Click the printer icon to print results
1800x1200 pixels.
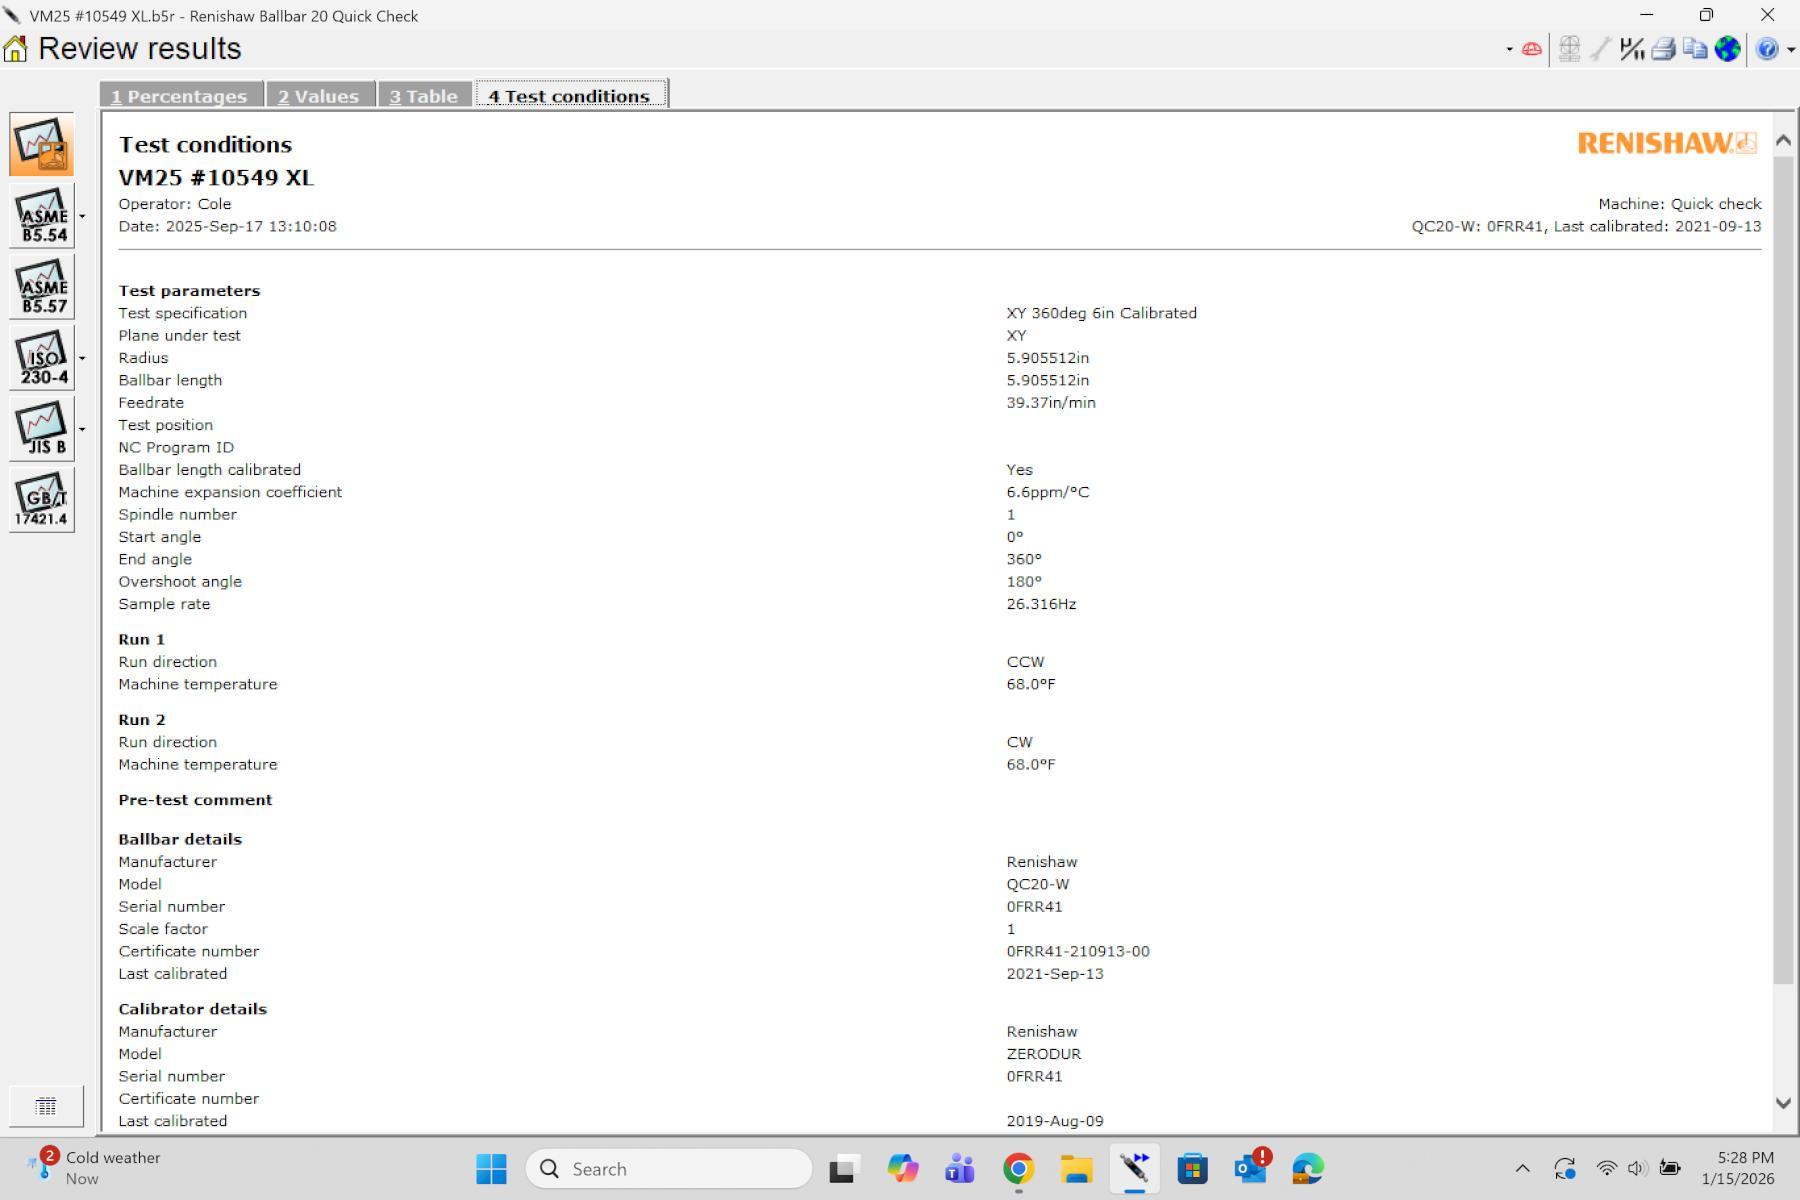click(1663, 49)
